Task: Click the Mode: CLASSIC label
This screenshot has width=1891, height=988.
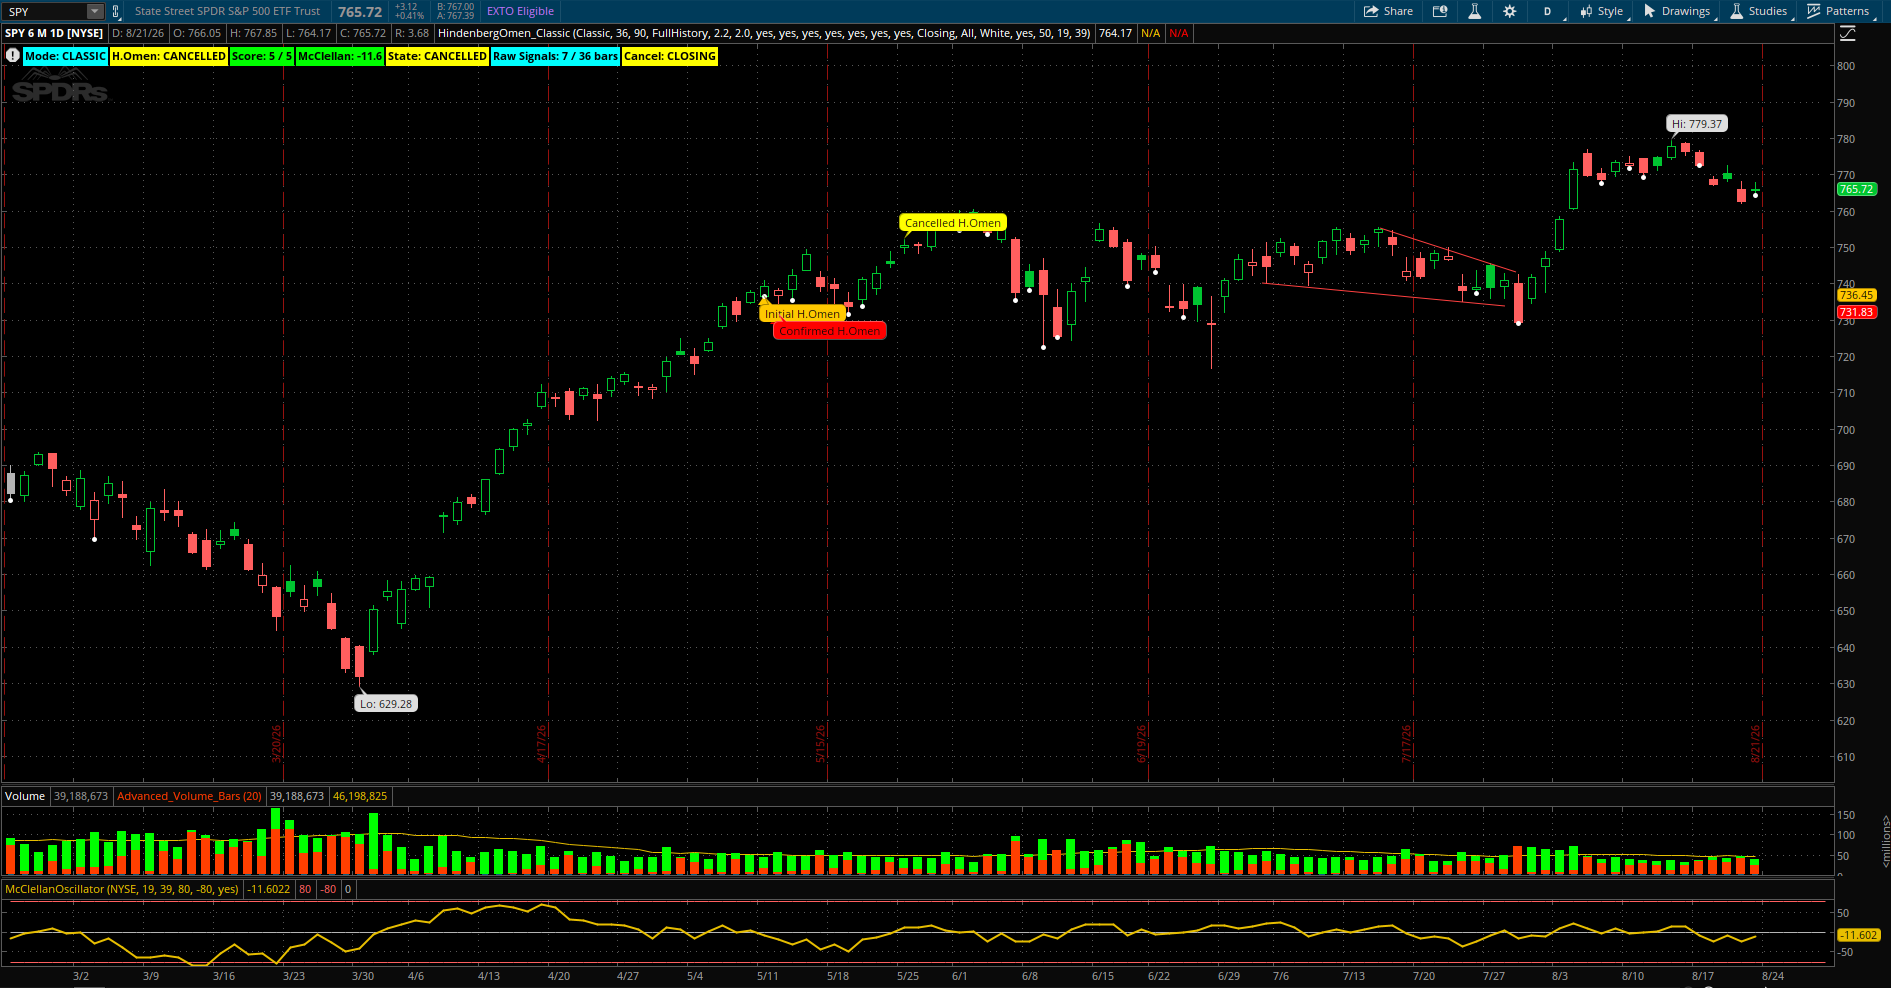Action: [x=65, y=56]
